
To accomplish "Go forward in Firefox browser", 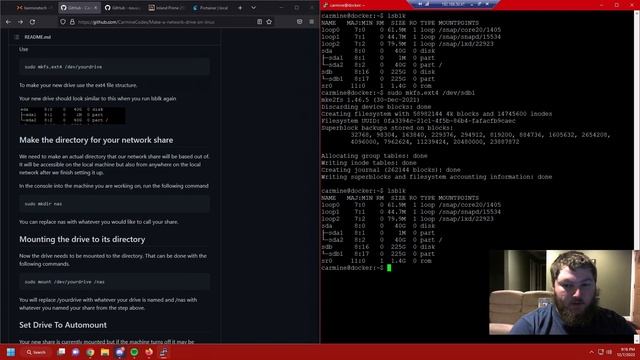I will (20, 22).
